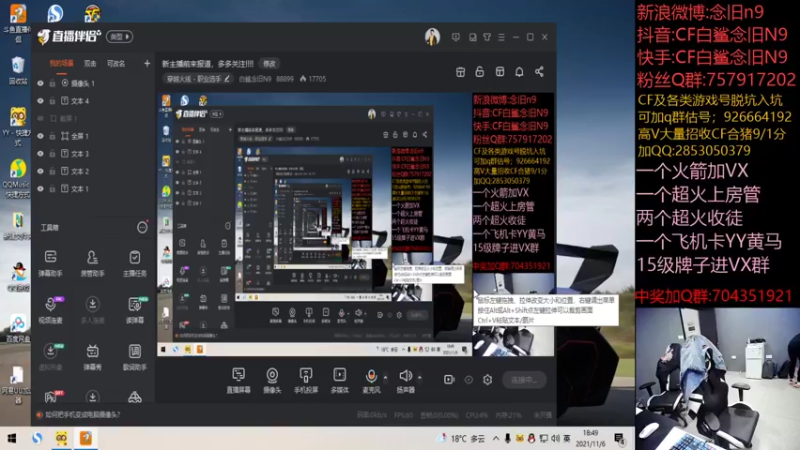The width and height of the screenshot is (800, 450).
Task: Add 摄像头 camera source
Action: click(x=272, y=381)
